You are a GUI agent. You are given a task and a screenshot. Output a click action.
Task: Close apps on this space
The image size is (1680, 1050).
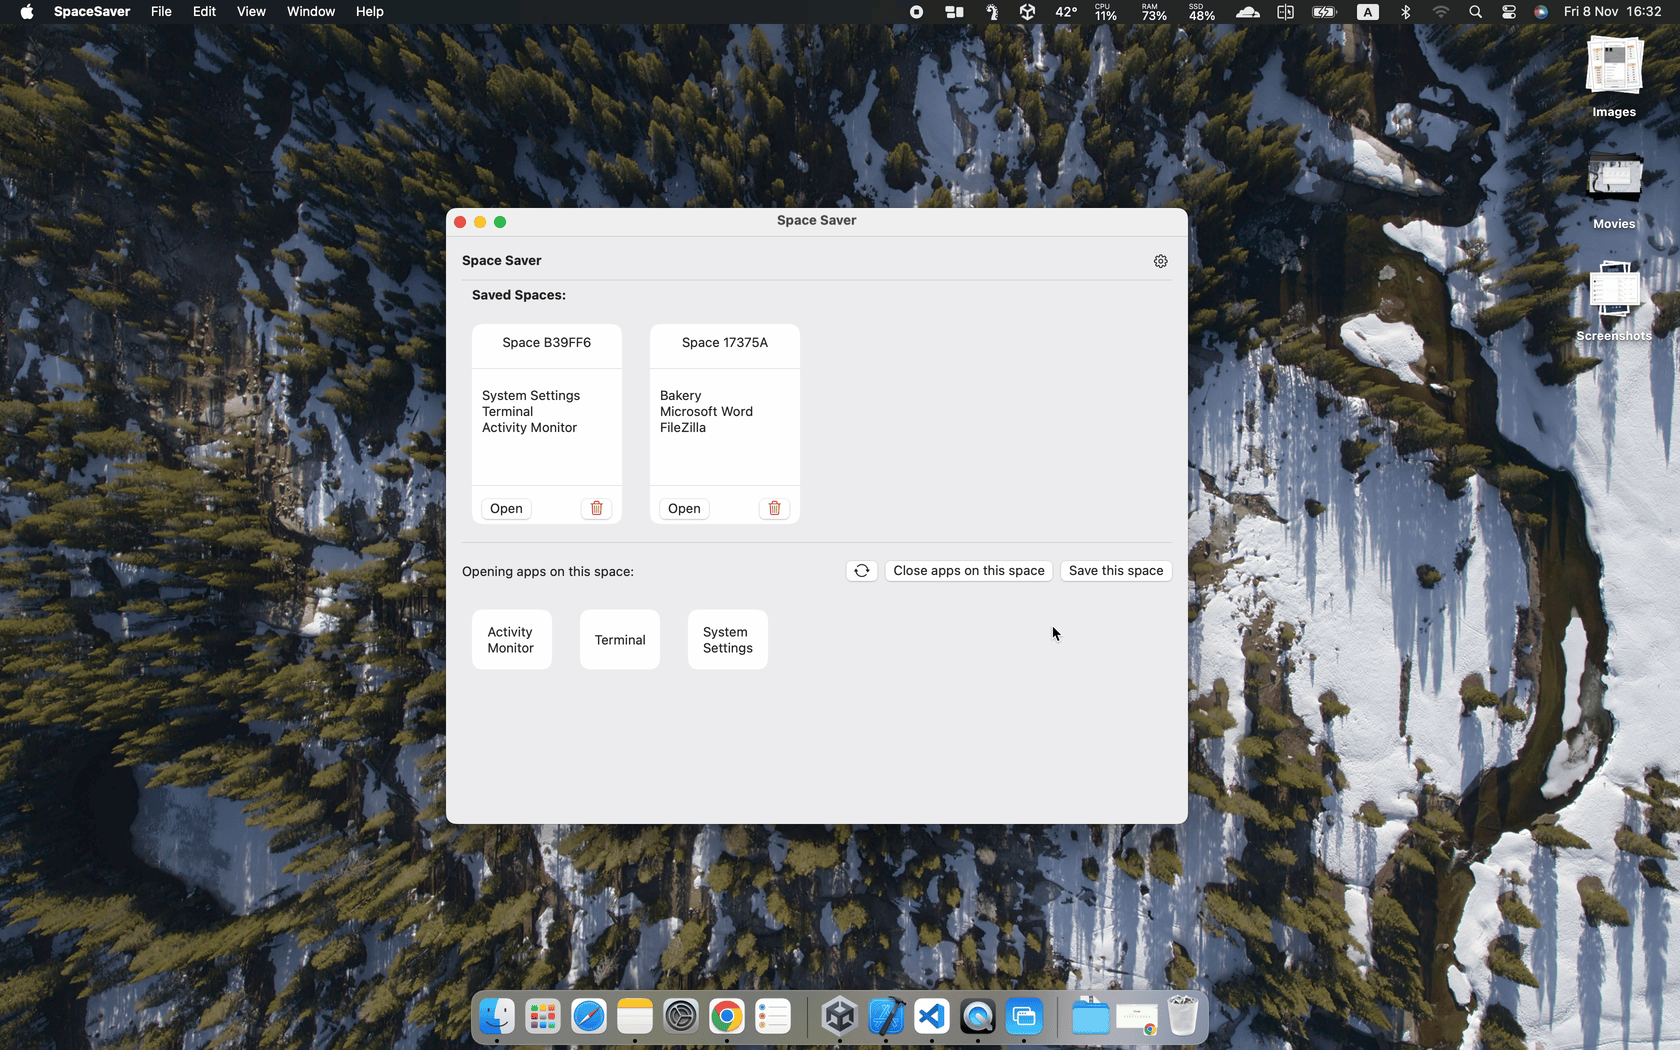coord(967,570)
